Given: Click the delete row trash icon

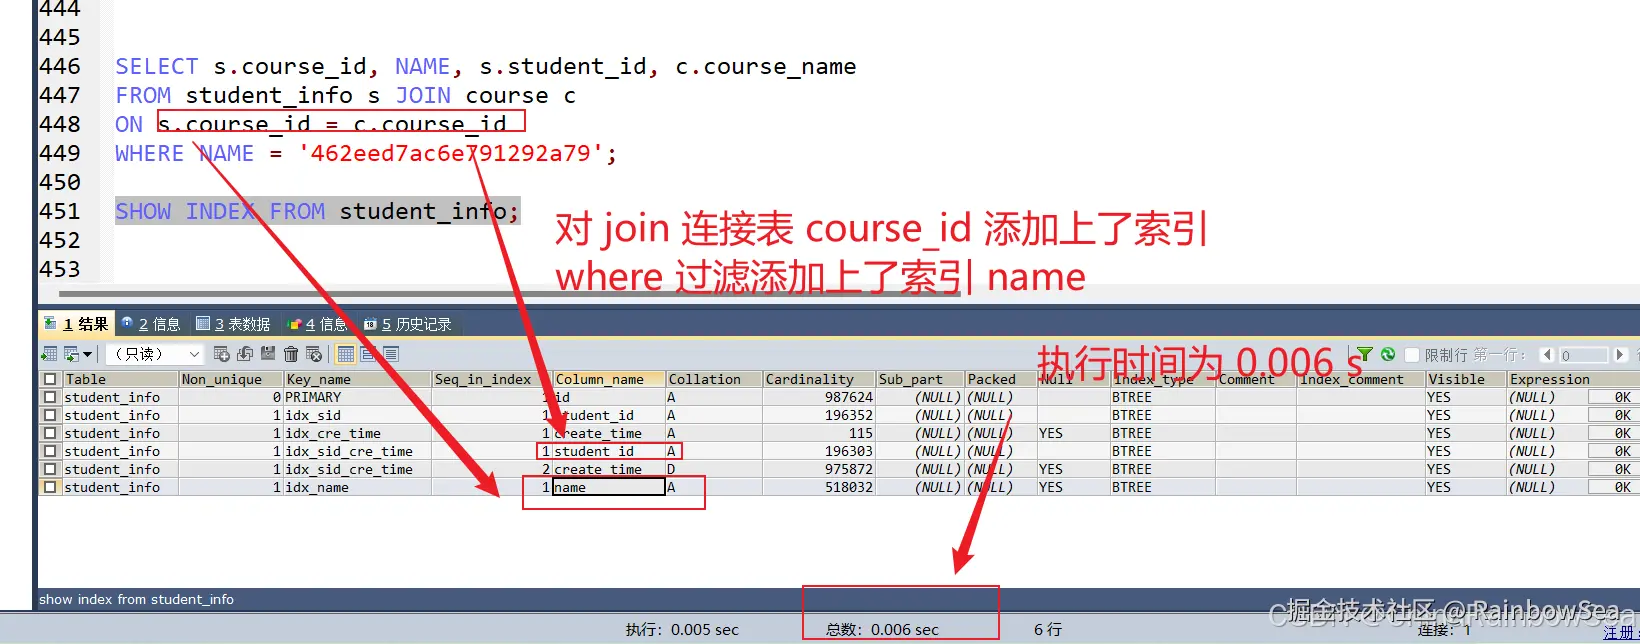Looking at the screenshot, I should [291, 354].
